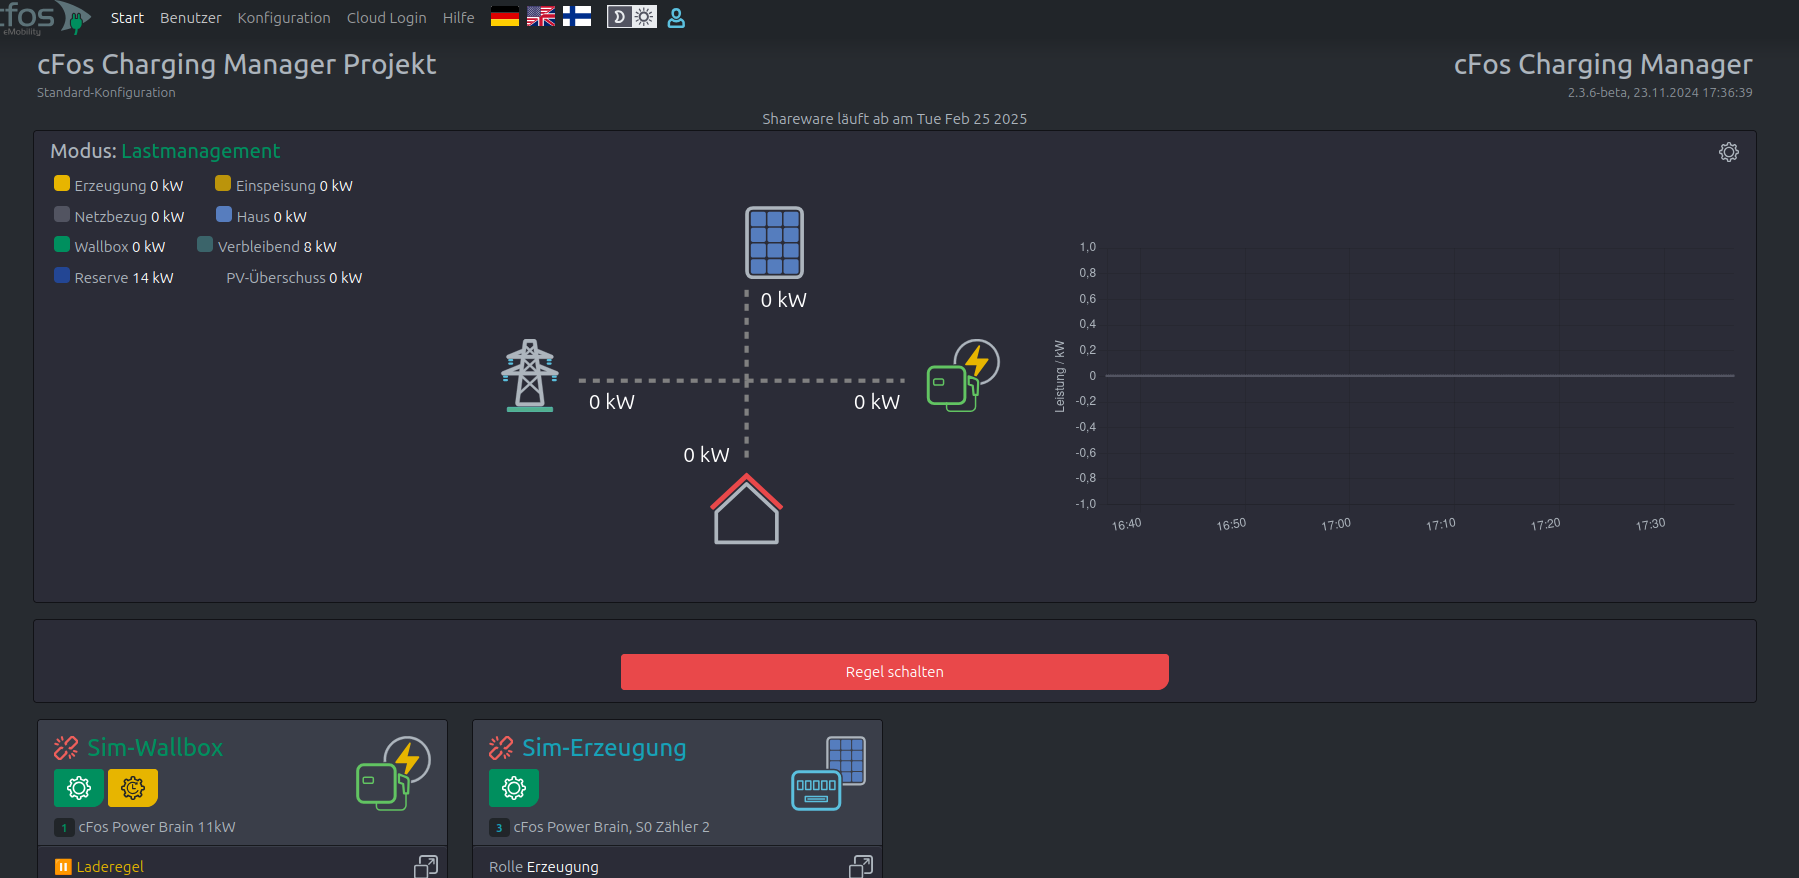Open Sim-Wallbox yellow charging rules gear
The width and height of the screenshot is (1799, 878).
133,788
